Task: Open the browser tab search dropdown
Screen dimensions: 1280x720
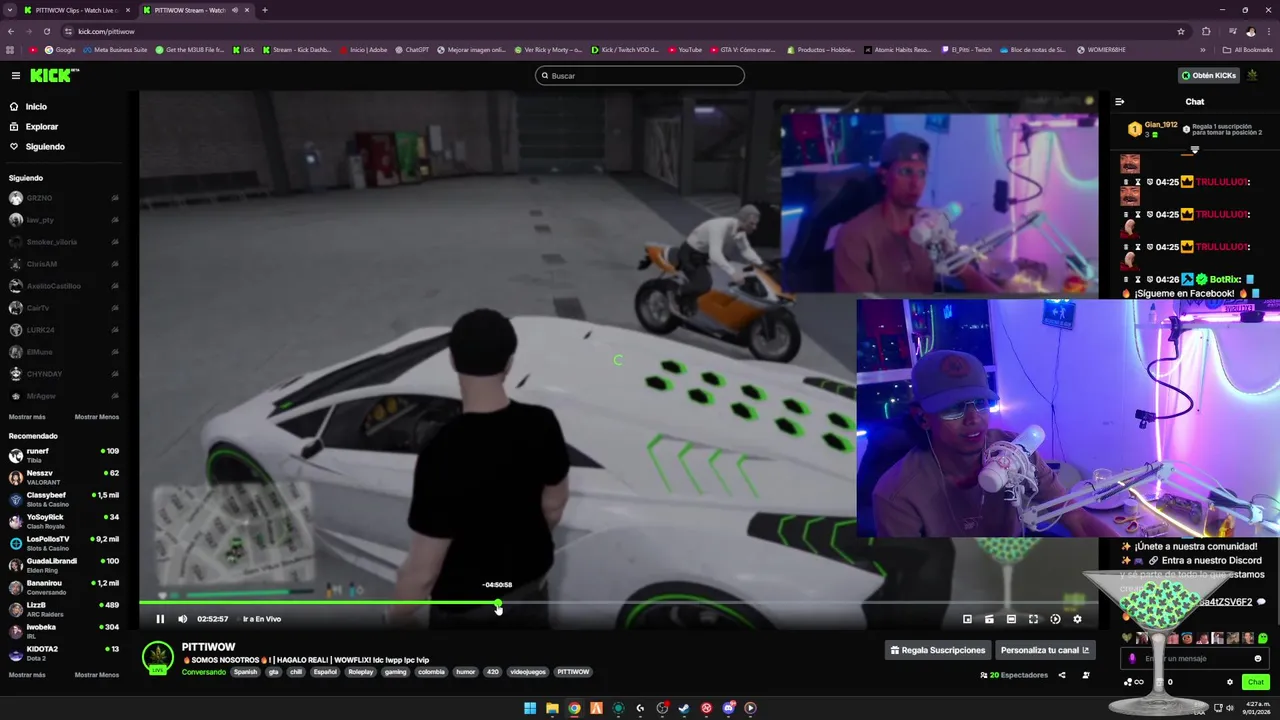Action: [x=9, y=10]
